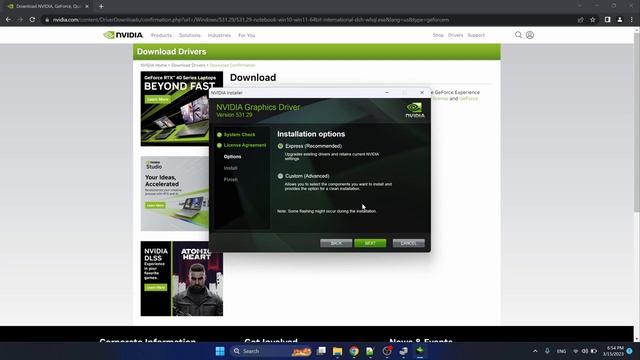Click the NVIDIA Home breadcrumb link
Image resolution: width=640 pixels, height=360 pixels.
(x=153, y=65)
